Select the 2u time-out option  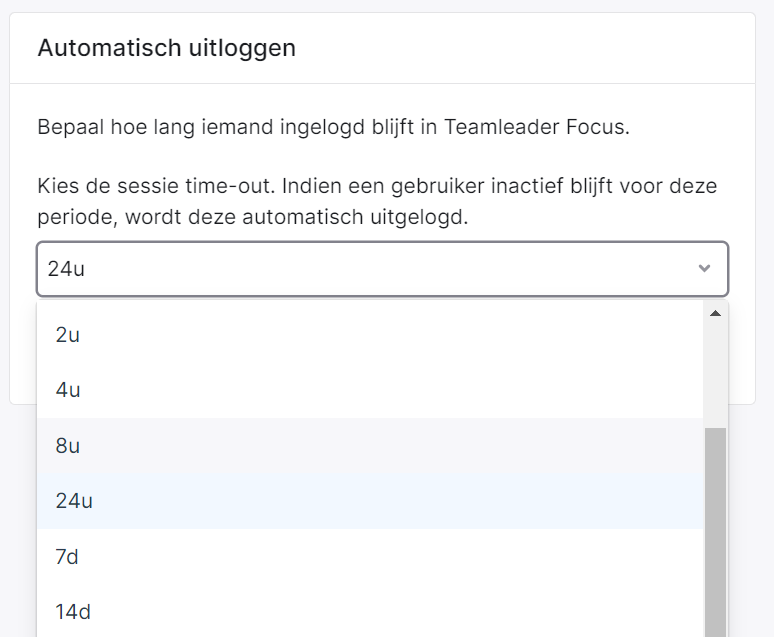pyautogui.click(x=370, y=335)
